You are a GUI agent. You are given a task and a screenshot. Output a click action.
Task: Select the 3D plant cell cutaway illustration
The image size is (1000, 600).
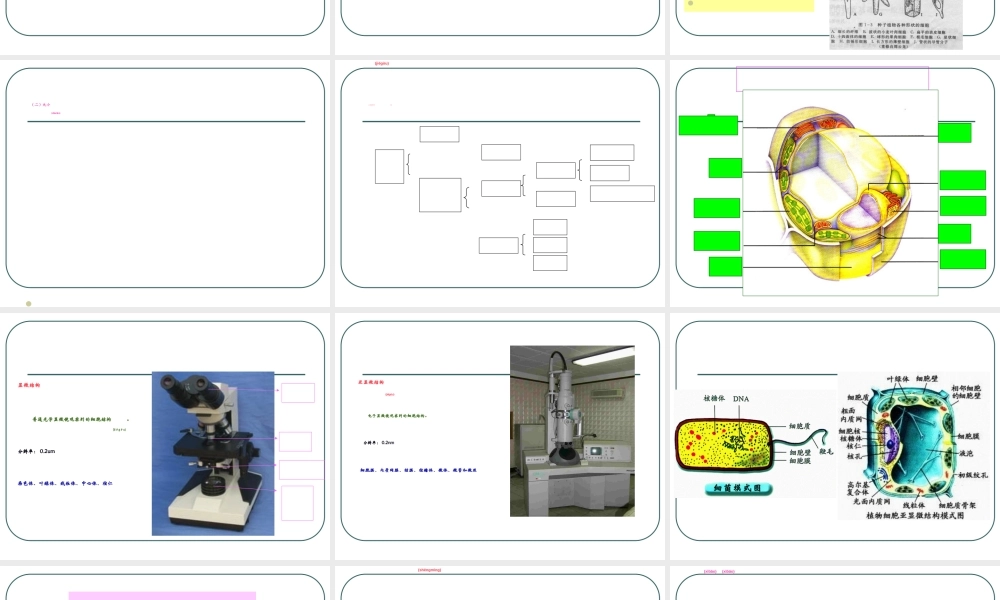click(840, 193)
